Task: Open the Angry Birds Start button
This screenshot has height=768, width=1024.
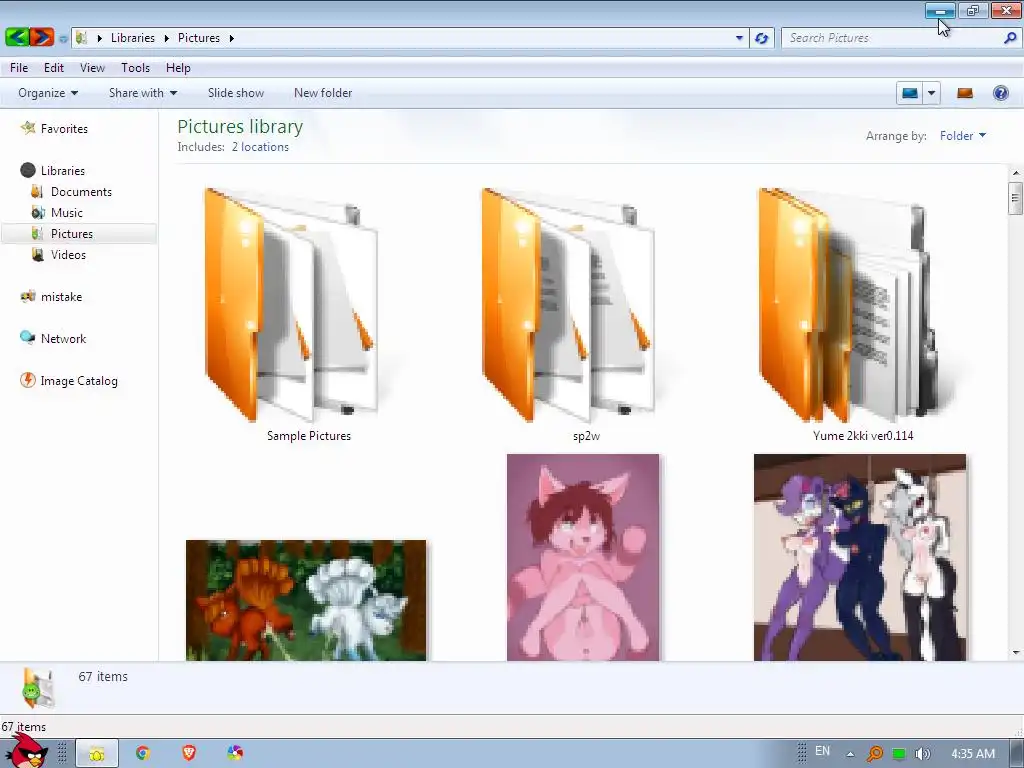Action: (x=26, y=752)
